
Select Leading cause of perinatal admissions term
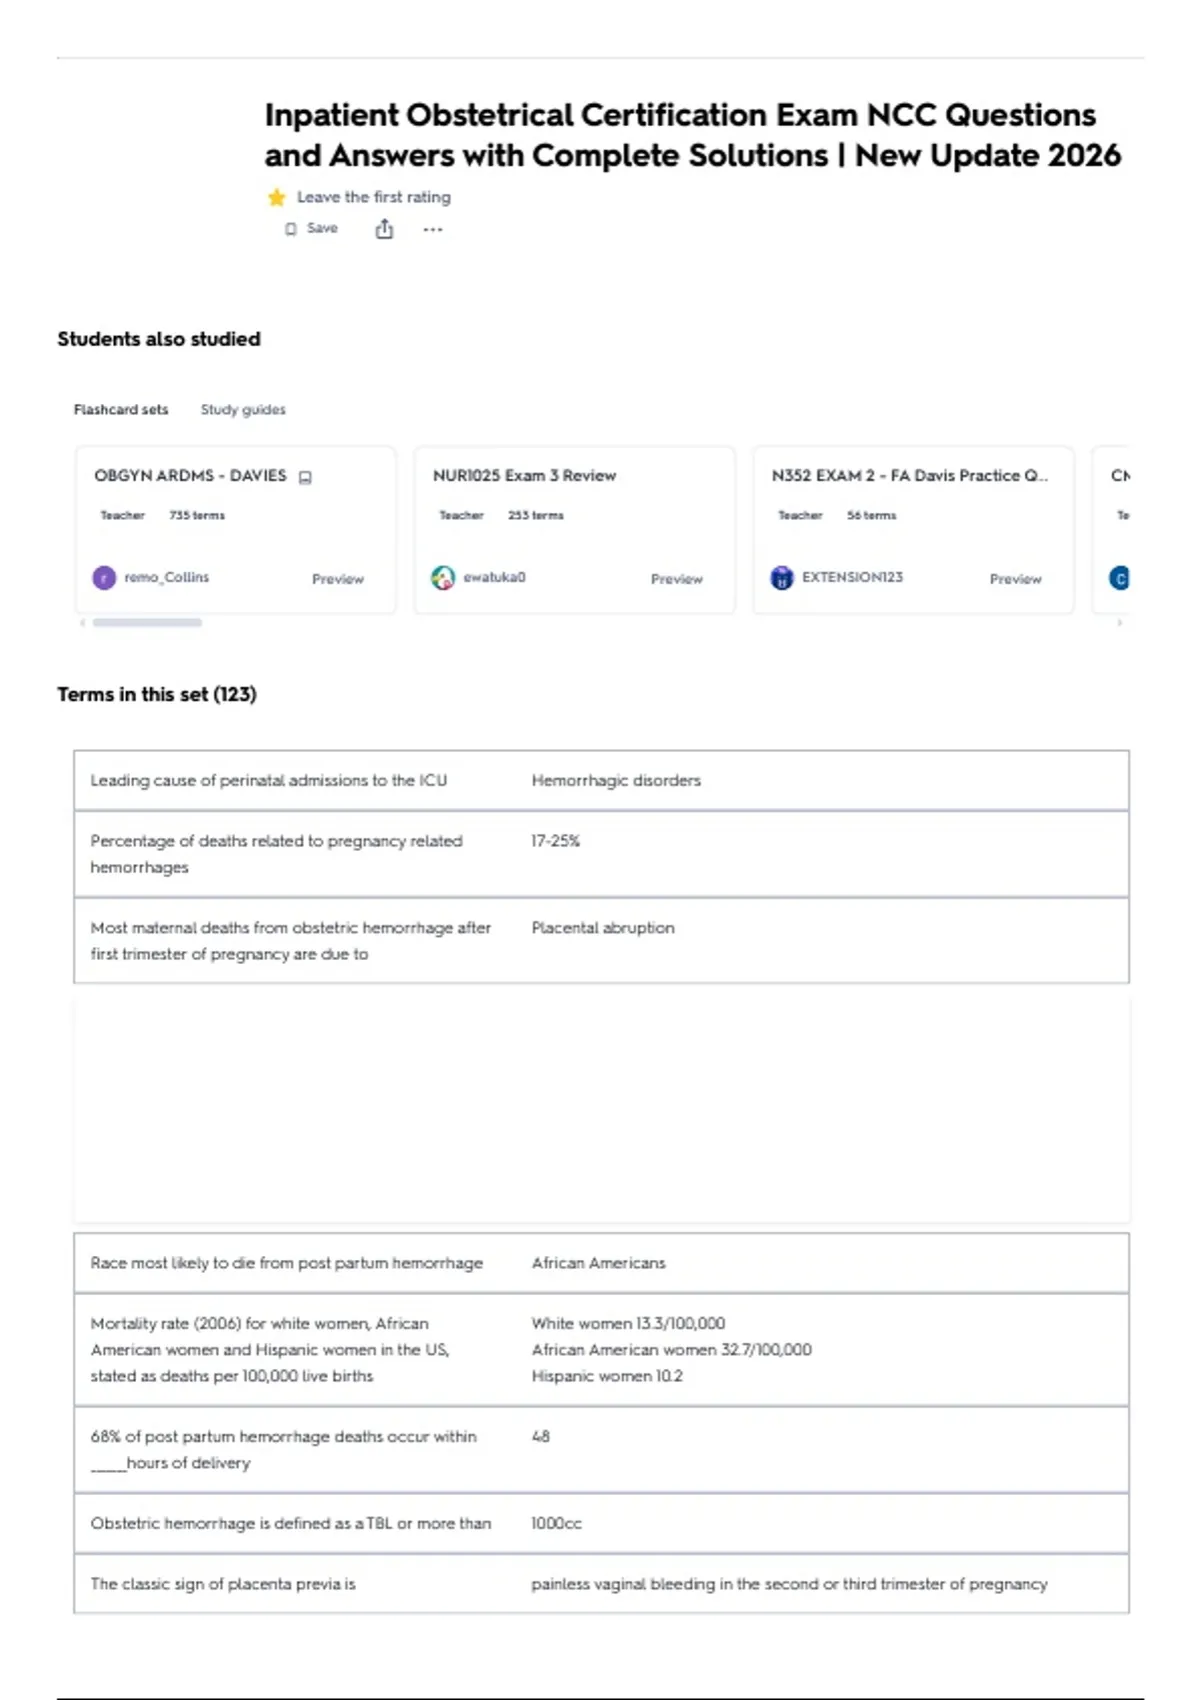click(269, 780)
